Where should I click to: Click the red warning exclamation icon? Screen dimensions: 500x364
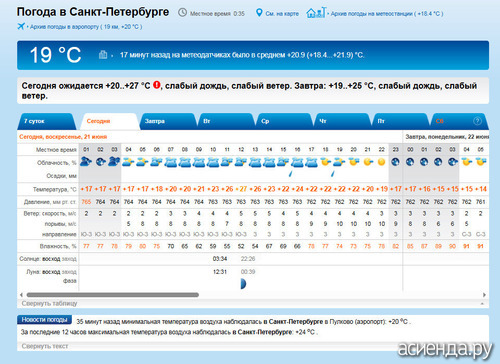(156, 85)
